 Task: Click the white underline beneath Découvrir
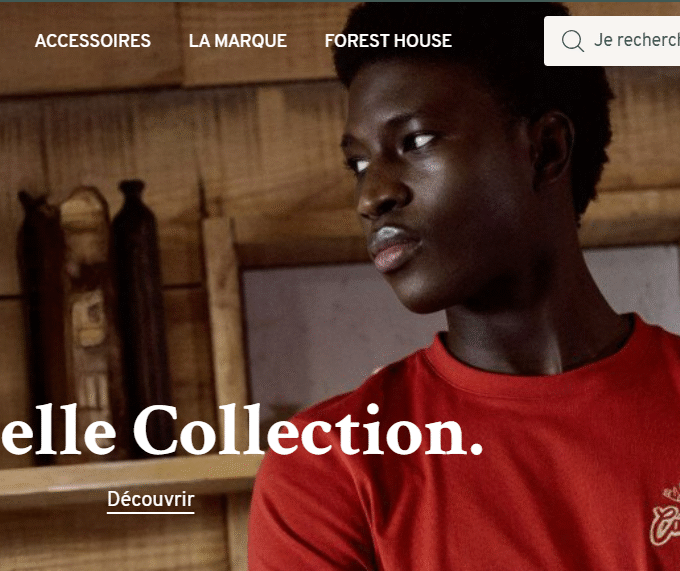(150, 512)
